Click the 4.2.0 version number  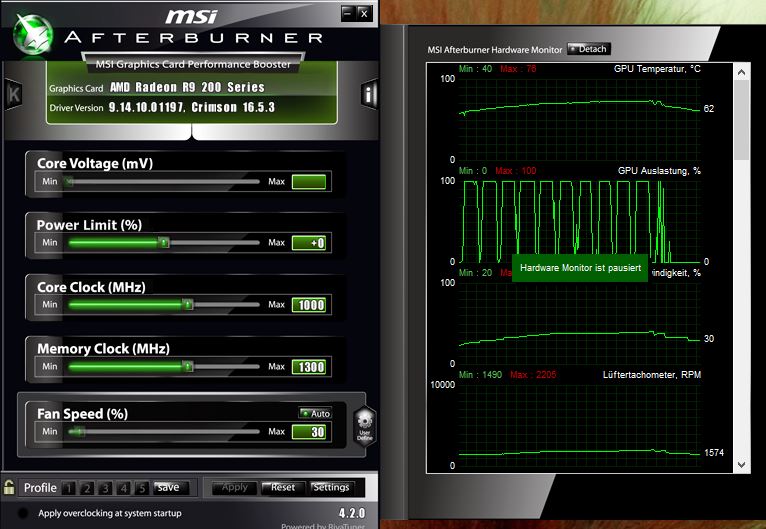(352, 513)
